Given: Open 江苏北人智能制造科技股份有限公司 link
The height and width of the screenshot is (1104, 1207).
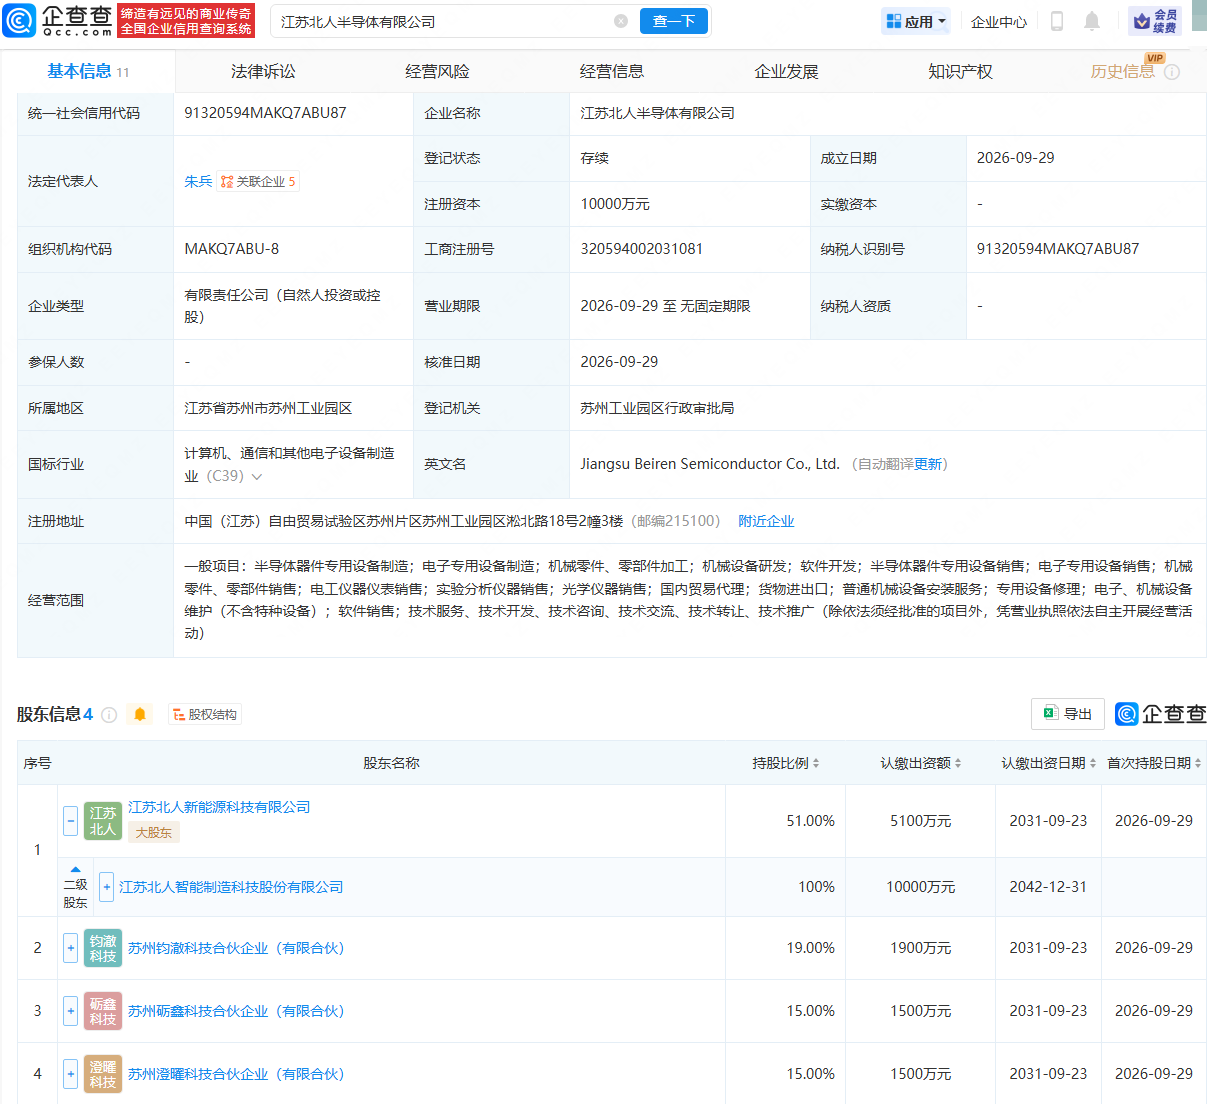Looking at the screenshot, I should pos(231,887).
